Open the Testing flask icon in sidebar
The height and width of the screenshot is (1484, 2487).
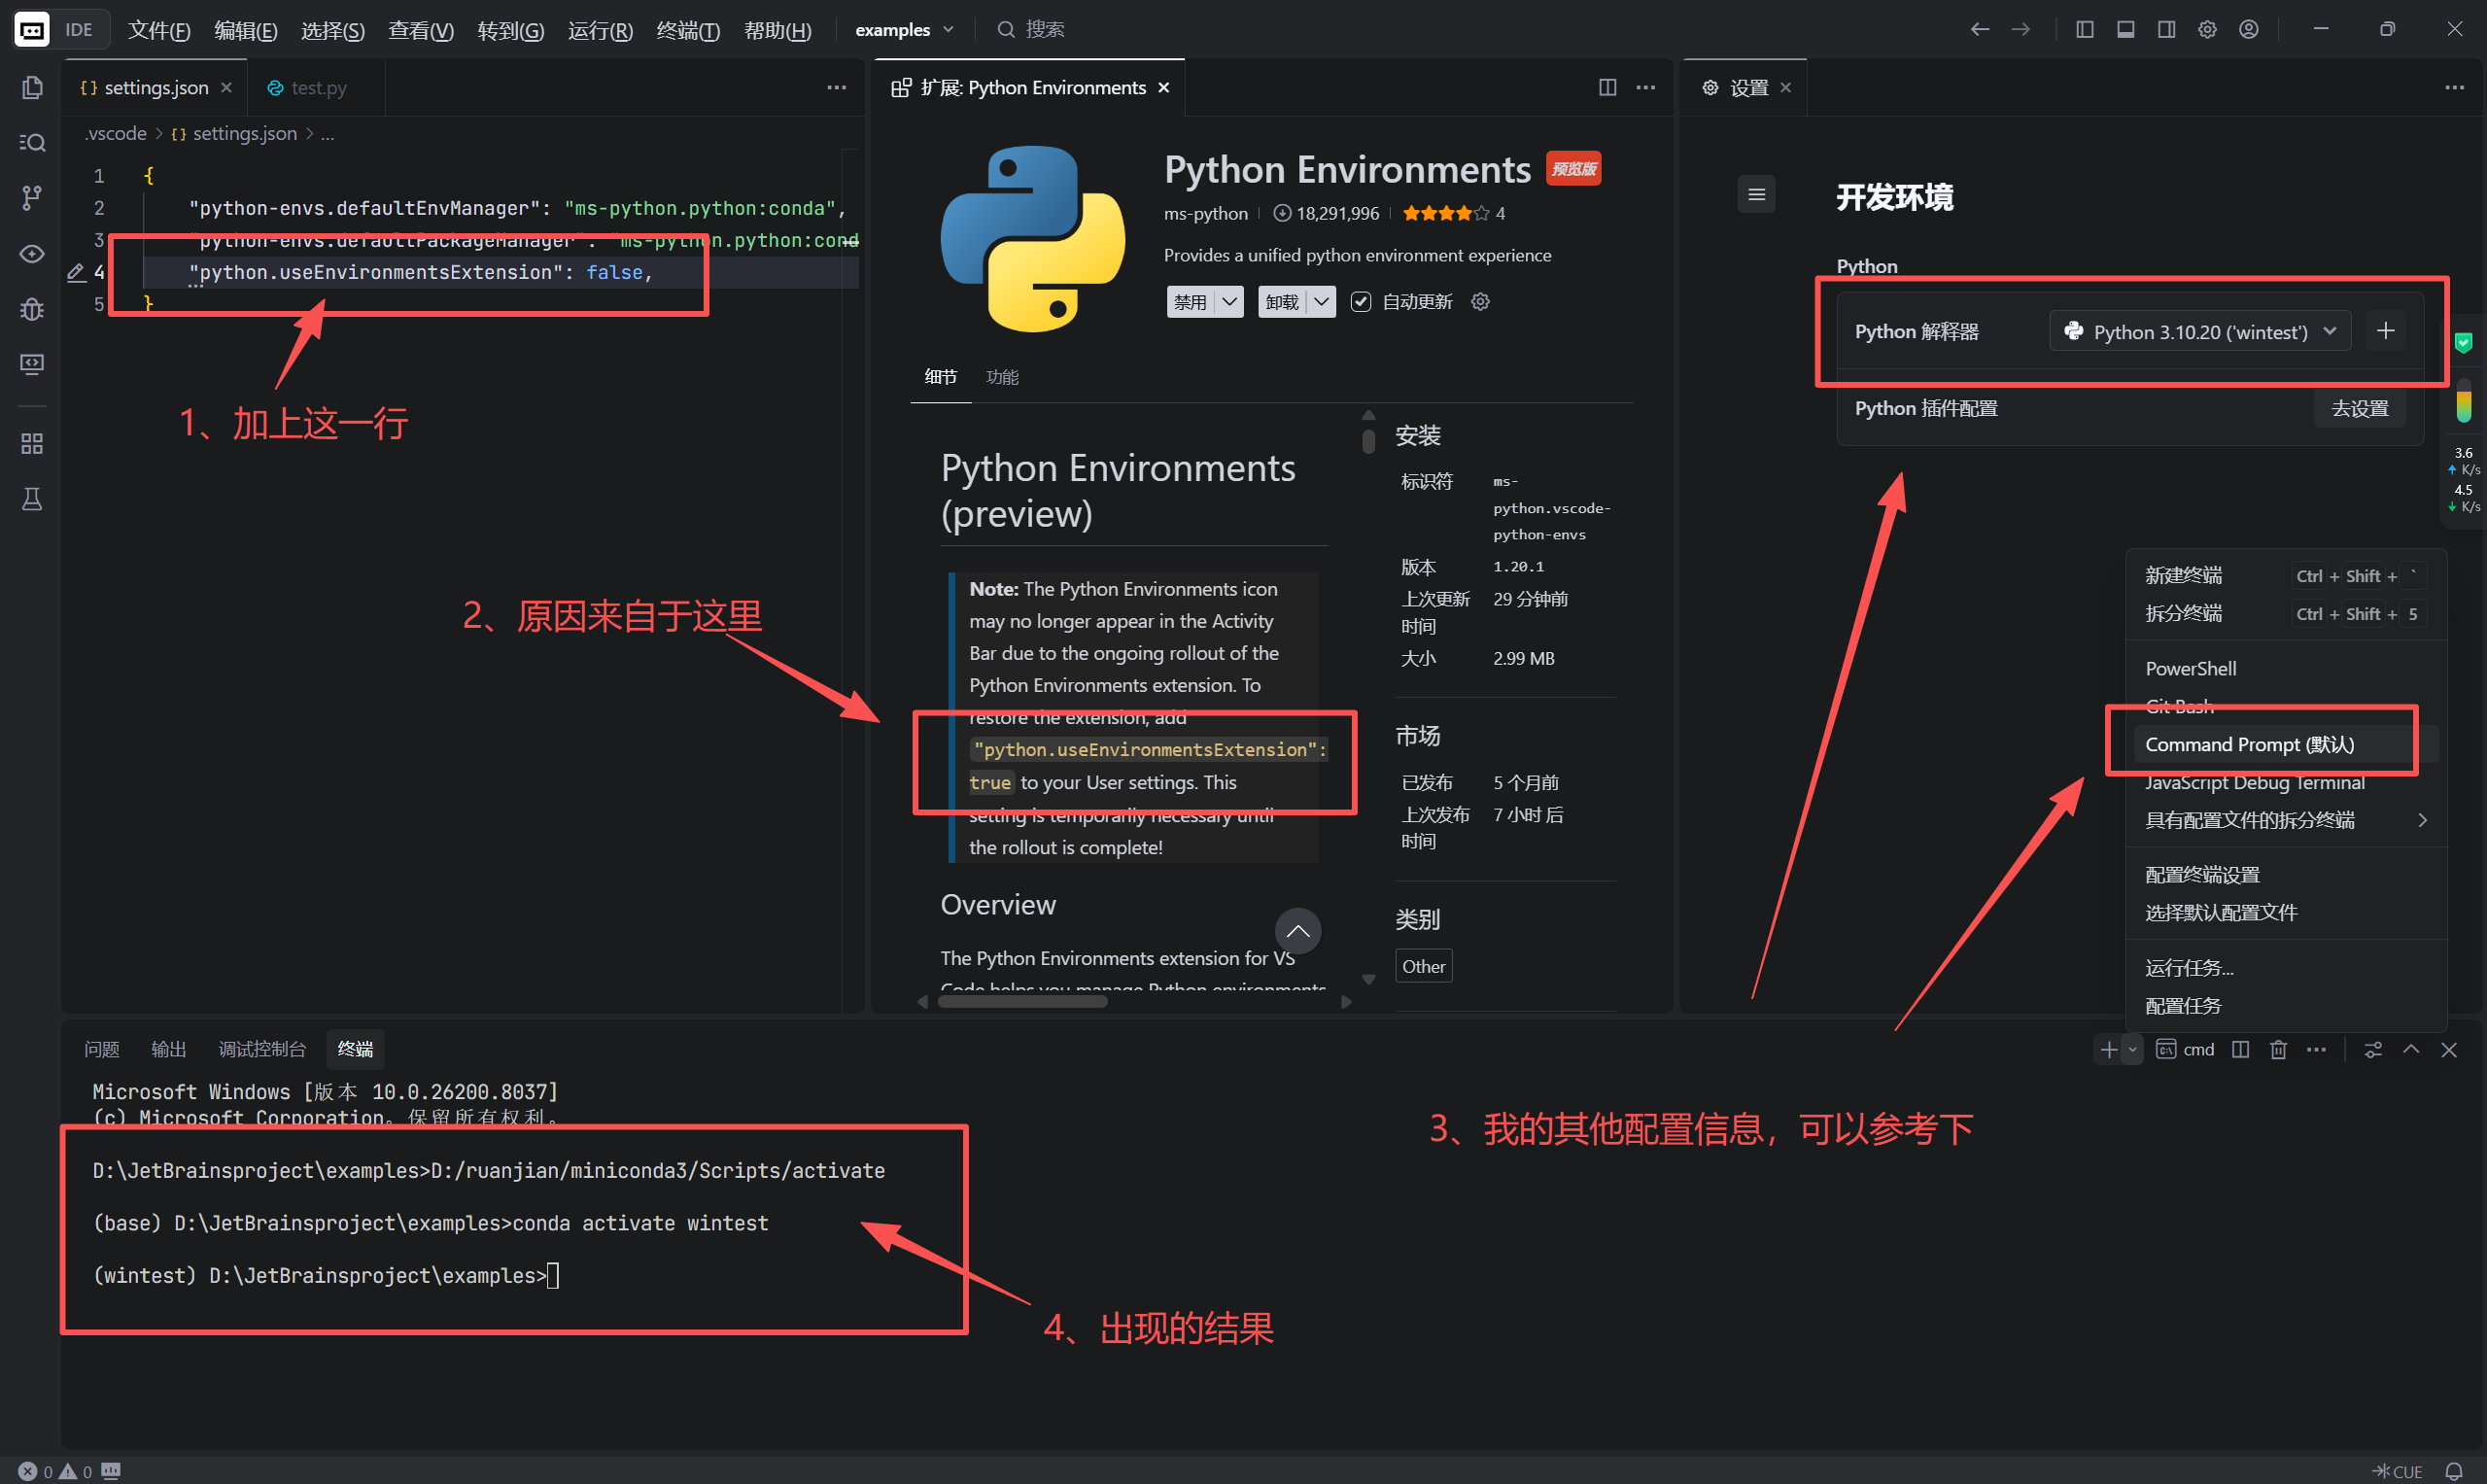click(32, 499)
